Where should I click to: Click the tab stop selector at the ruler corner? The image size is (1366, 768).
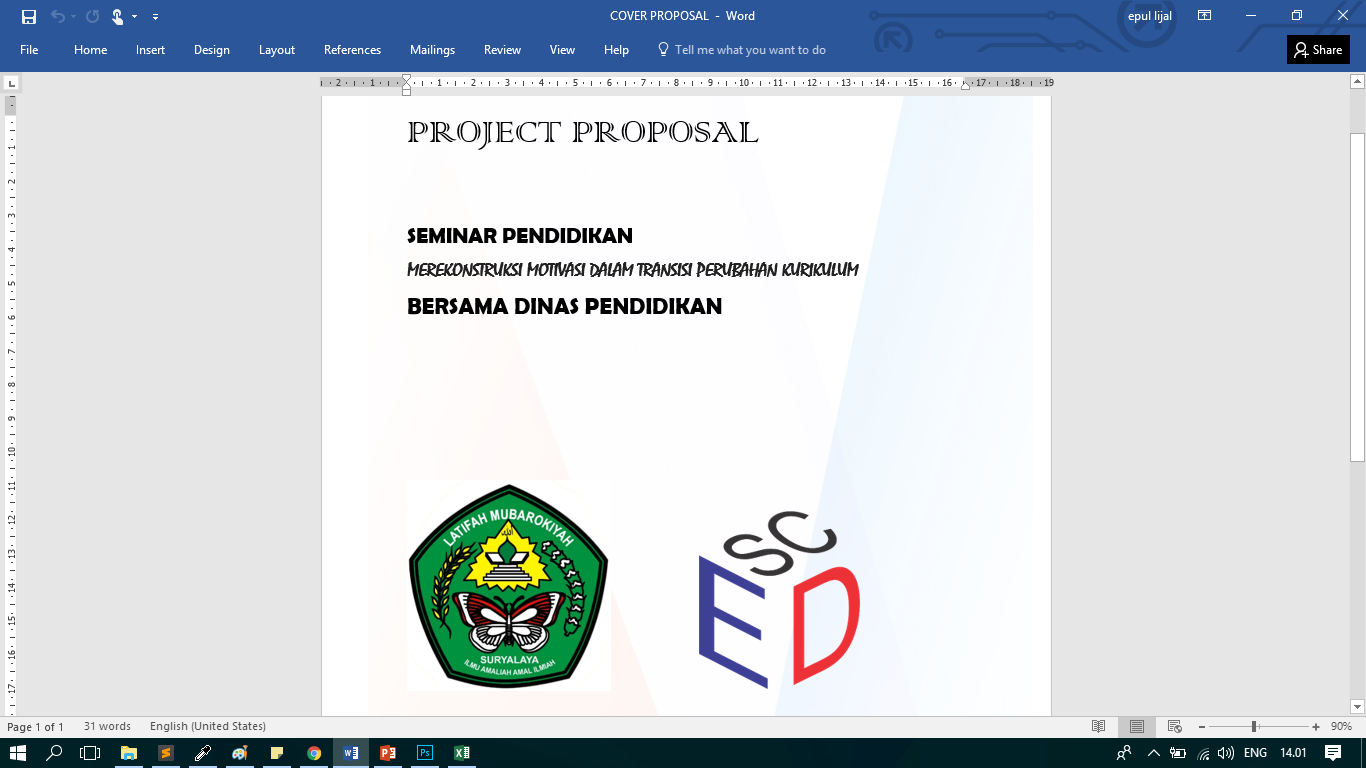click(11, 83)
